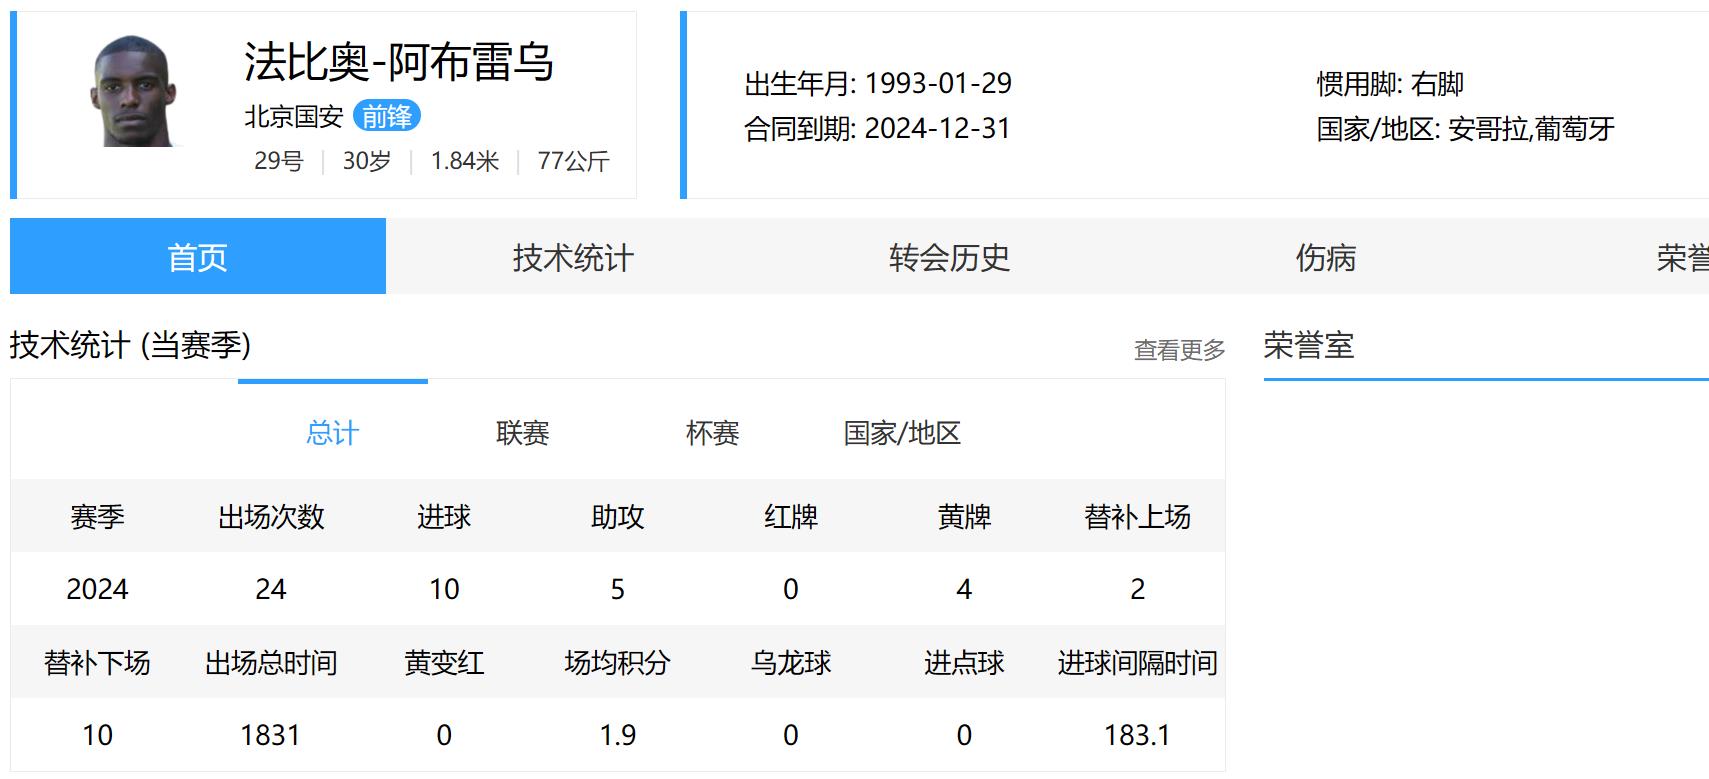This screenshot has width=1709, height=779.
Task: Click the player name 法比奥-阿布雷乌
Action: click(x=399, y=62)
